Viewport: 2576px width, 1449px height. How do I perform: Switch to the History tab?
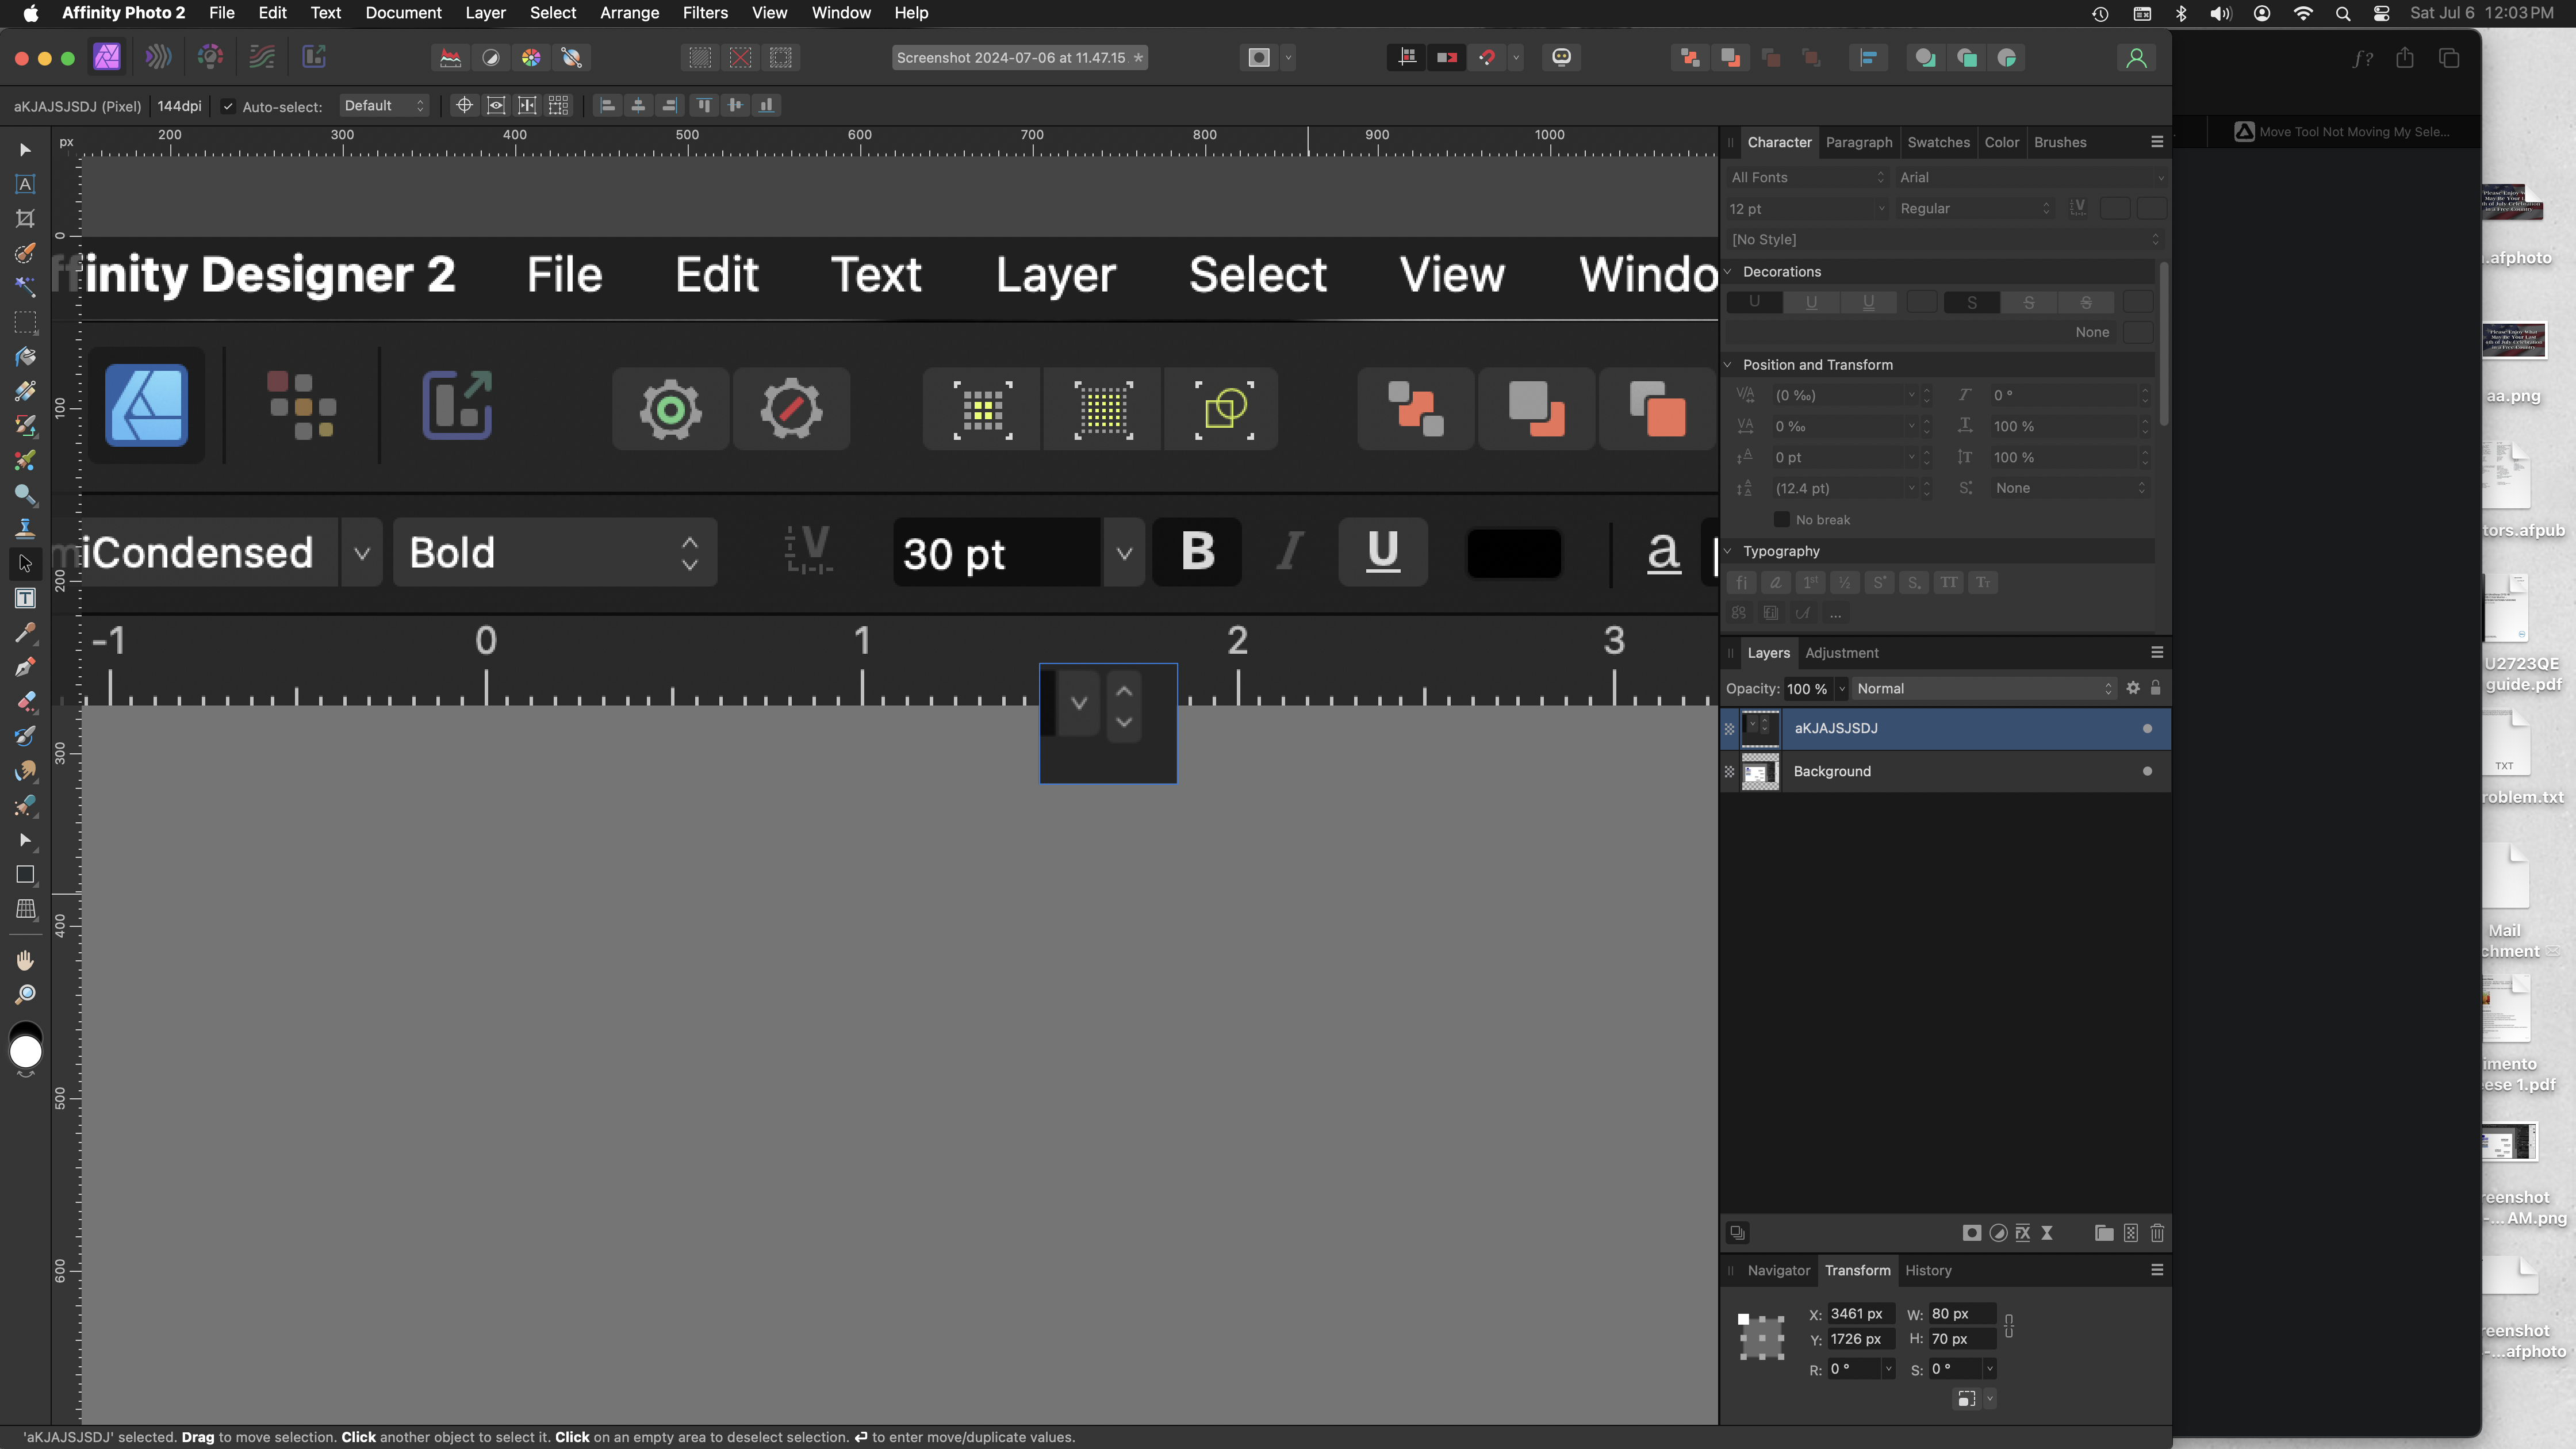[x=1928, y=1270]
